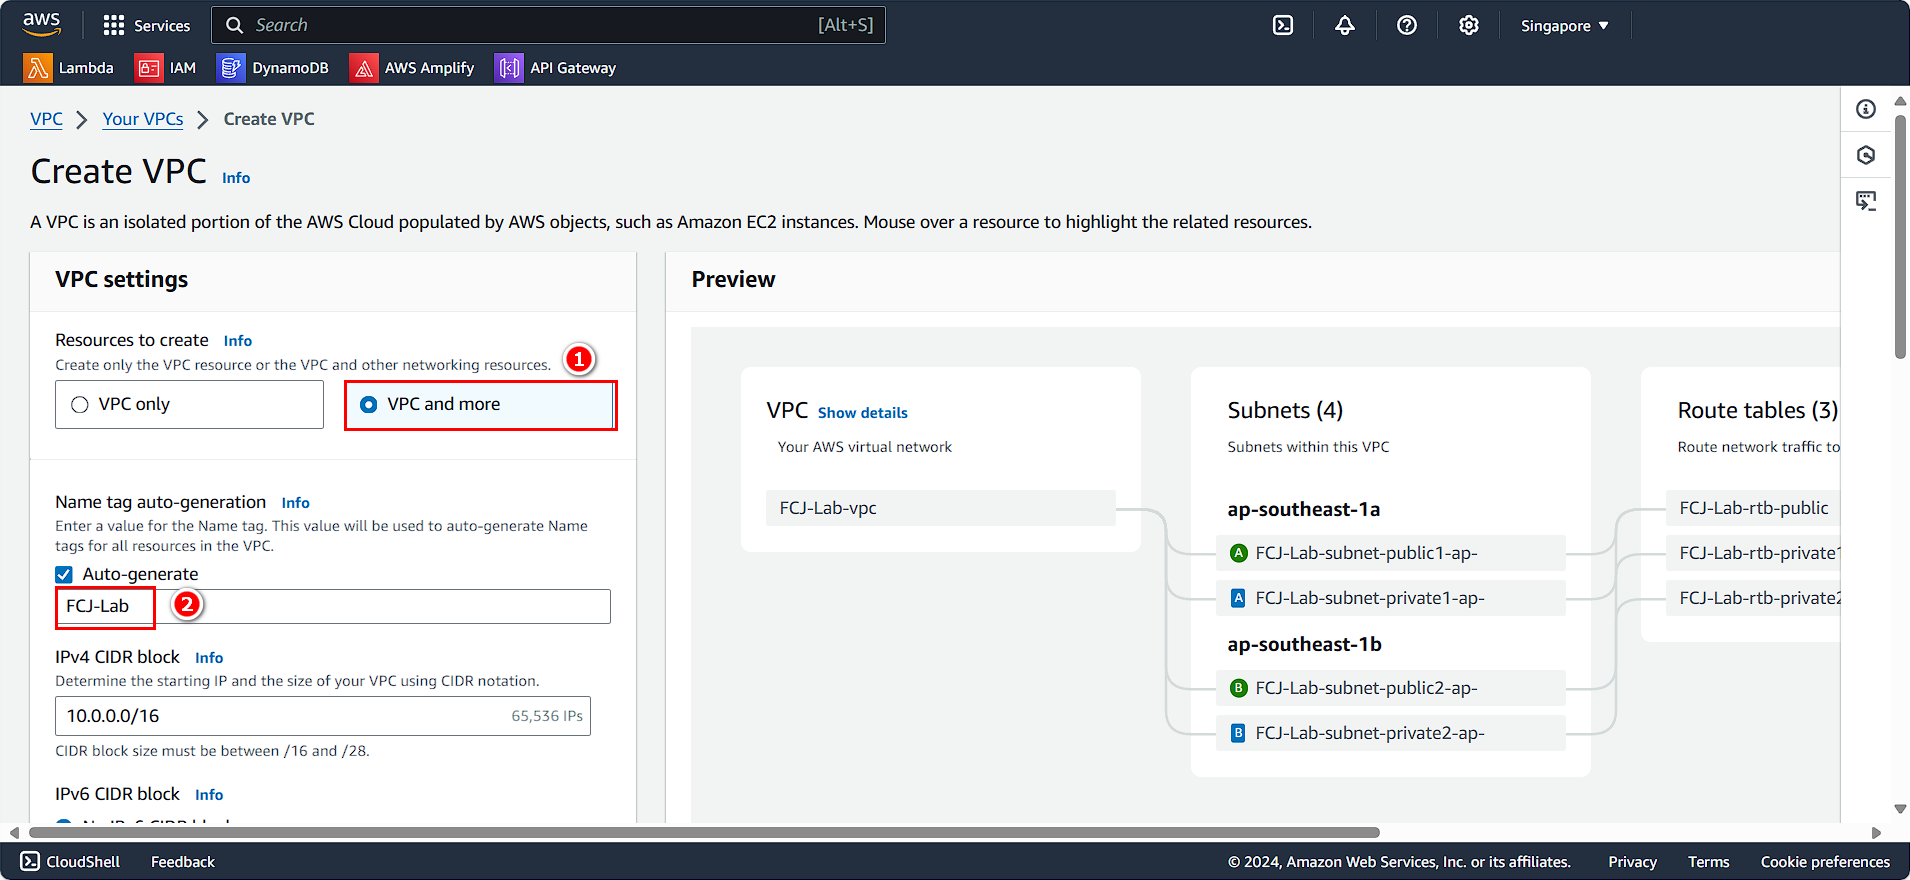The width and height of the screenshot is (1910, 880).
Task: Click FCJ-Lab-subnet-public1-ap- preview row
Action: coord(1391,553)
